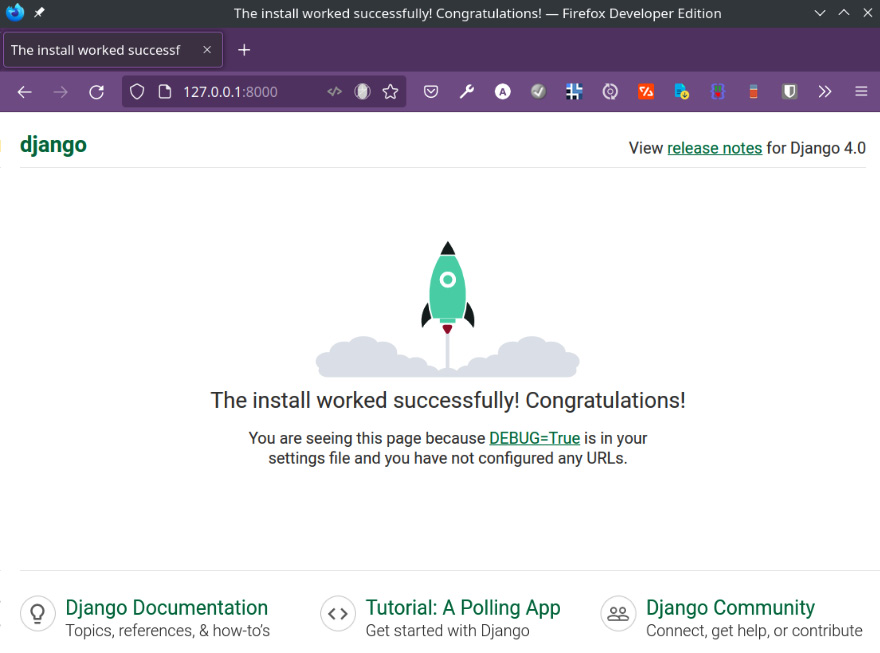Click the people community icon
The image size is (880, 653).
coord(618,614)
